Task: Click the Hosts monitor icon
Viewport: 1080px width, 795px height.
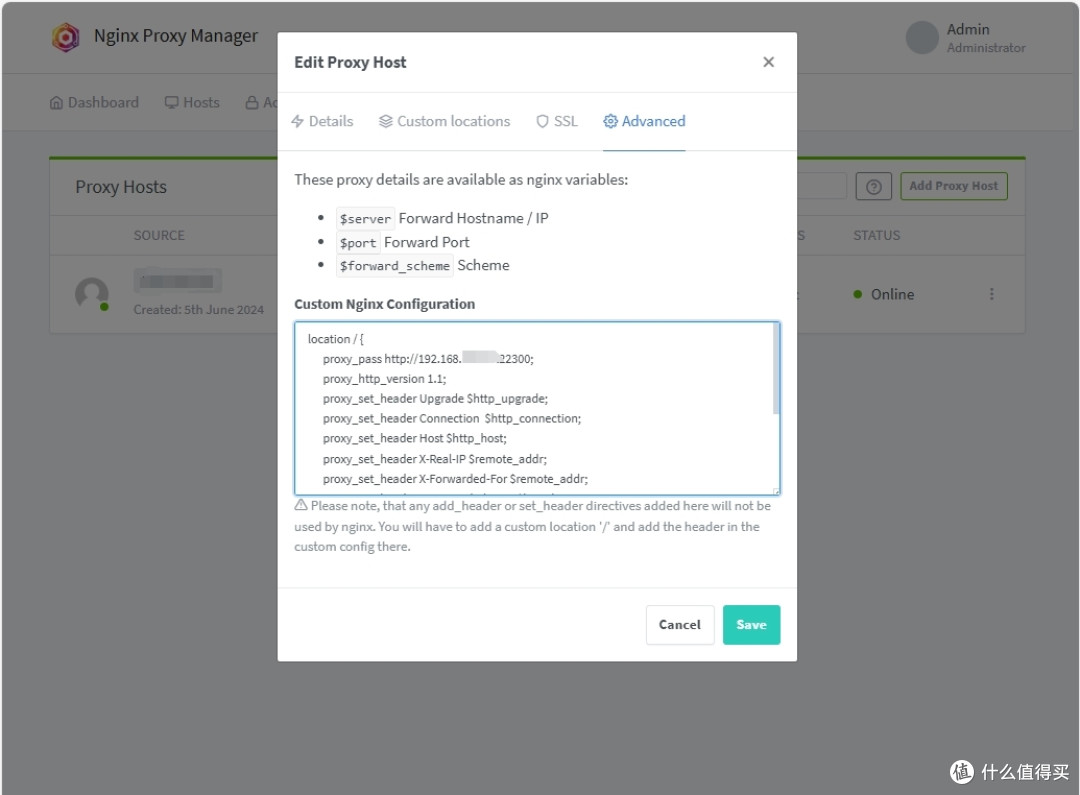Action: 172,102
